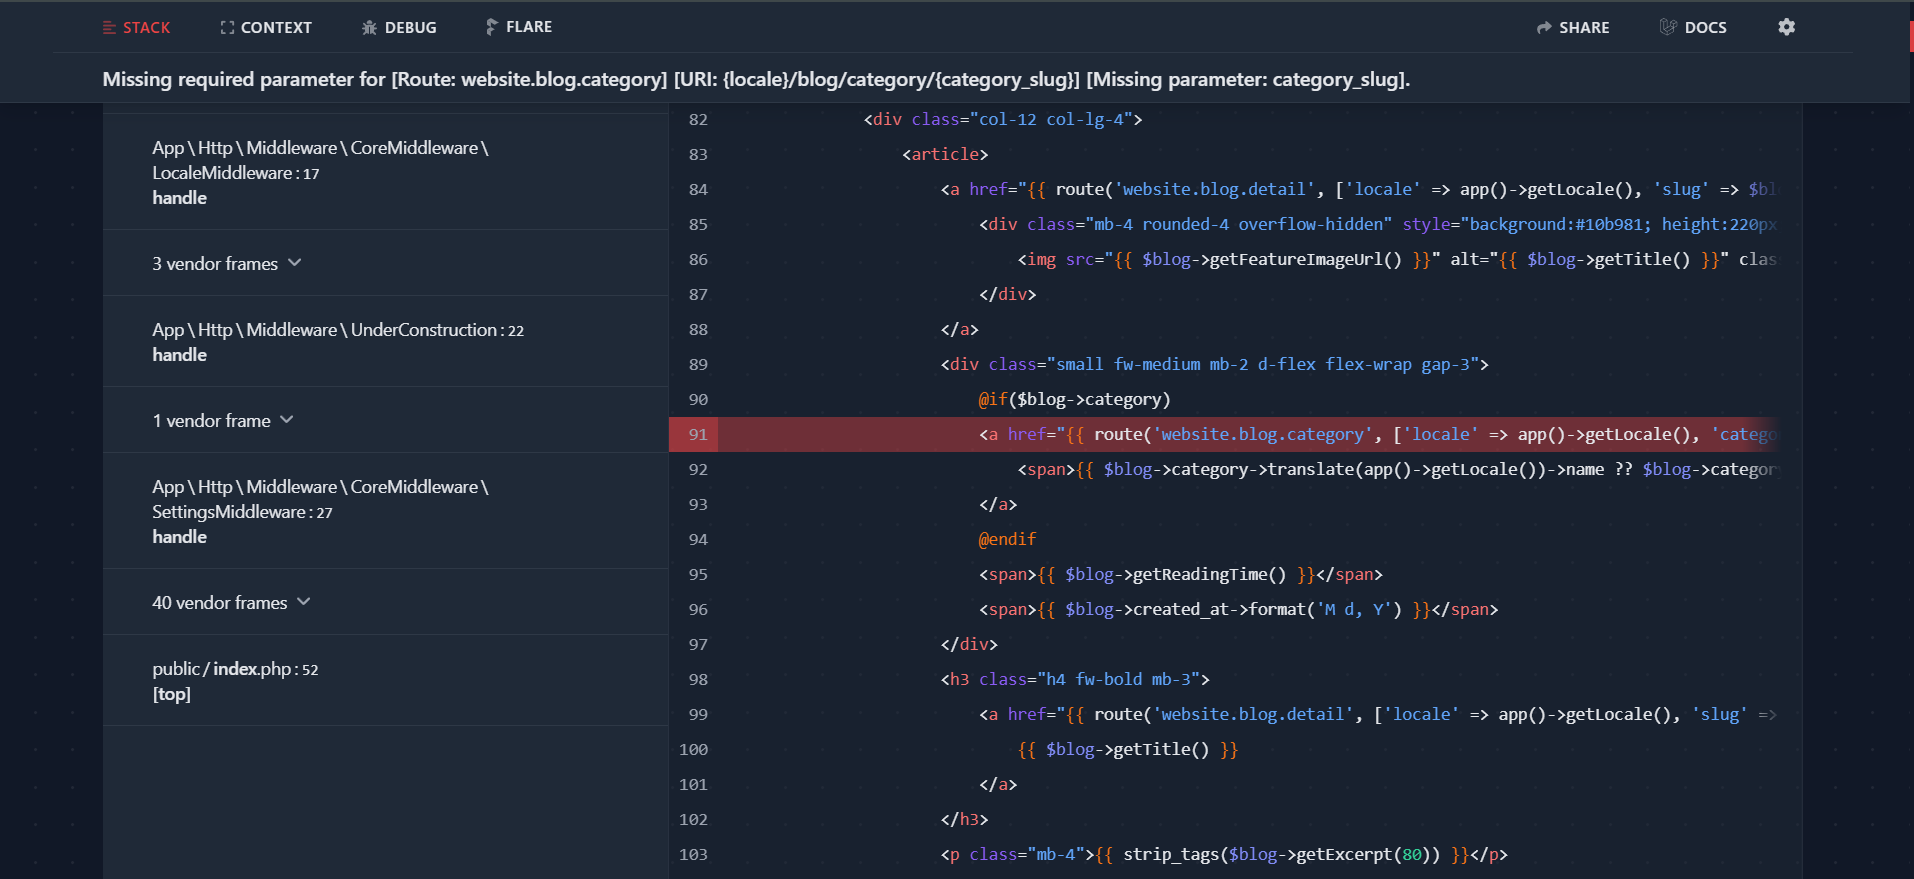
Task: Click the Debug bug icon
Action: pyautogui.click(x=369, y=28)
